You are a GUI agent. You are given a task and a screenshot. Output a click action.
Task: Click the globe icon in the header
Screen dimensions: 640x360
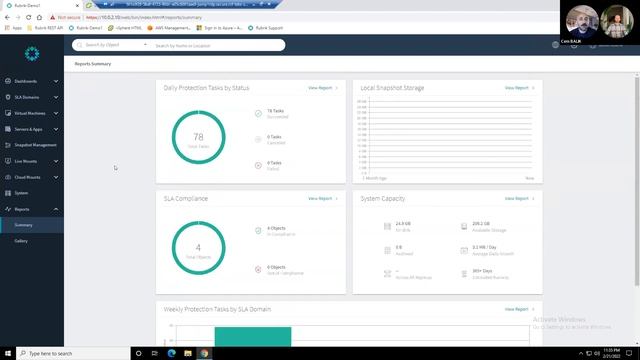(x=555, y=45)
